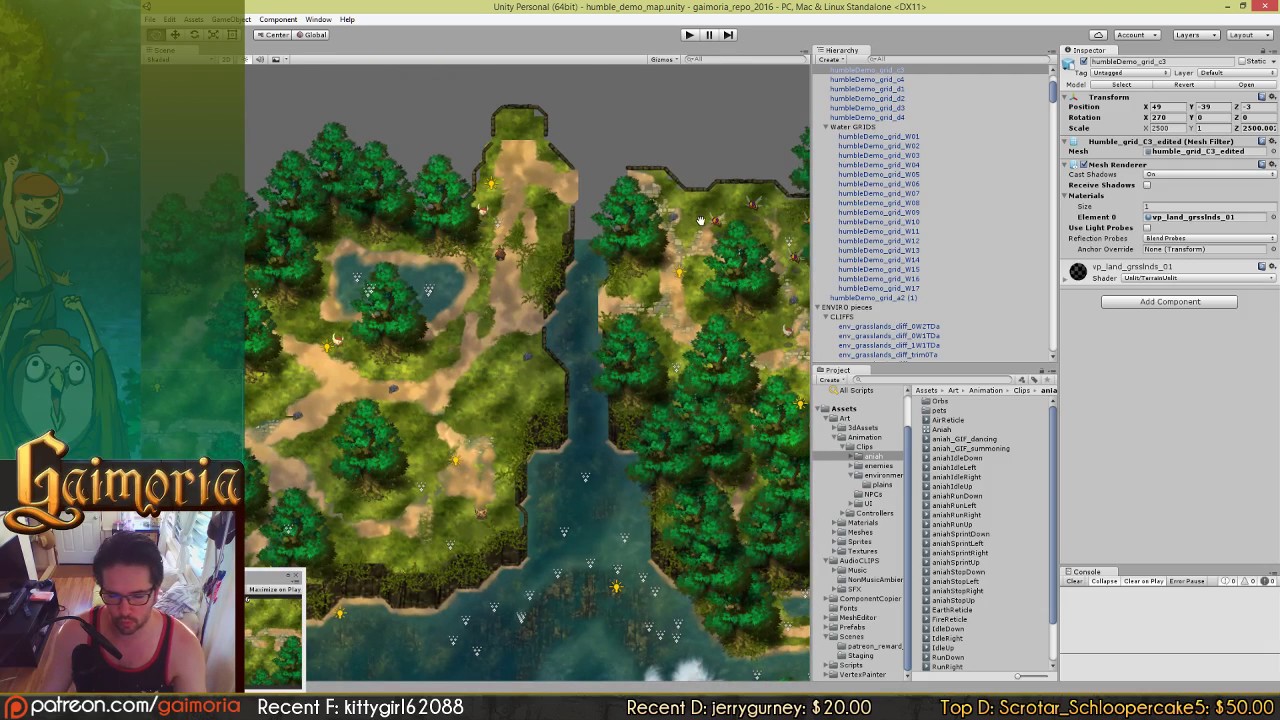Open the Account dropdown

(x=1135, y=35)
